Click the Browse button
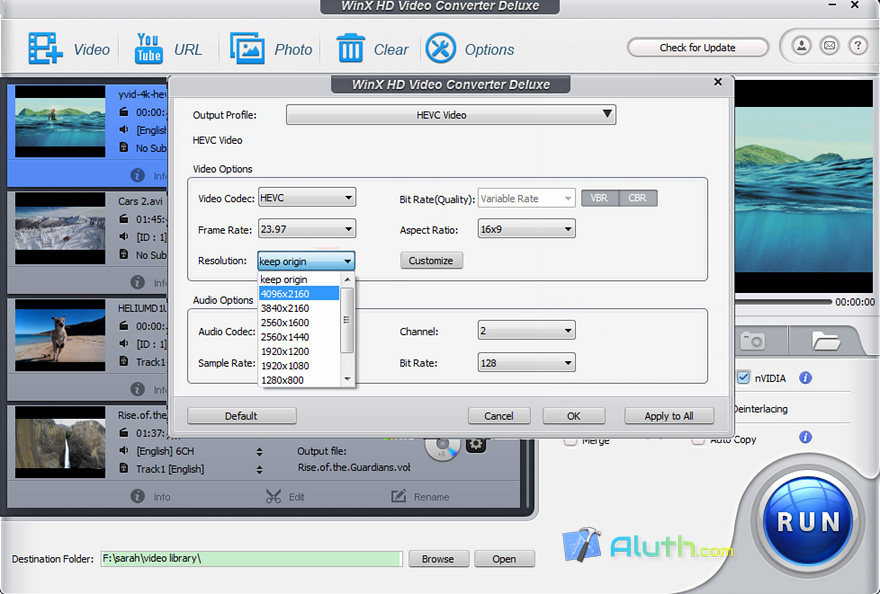Viewport: 880px width, 594px height. [438, 559]
